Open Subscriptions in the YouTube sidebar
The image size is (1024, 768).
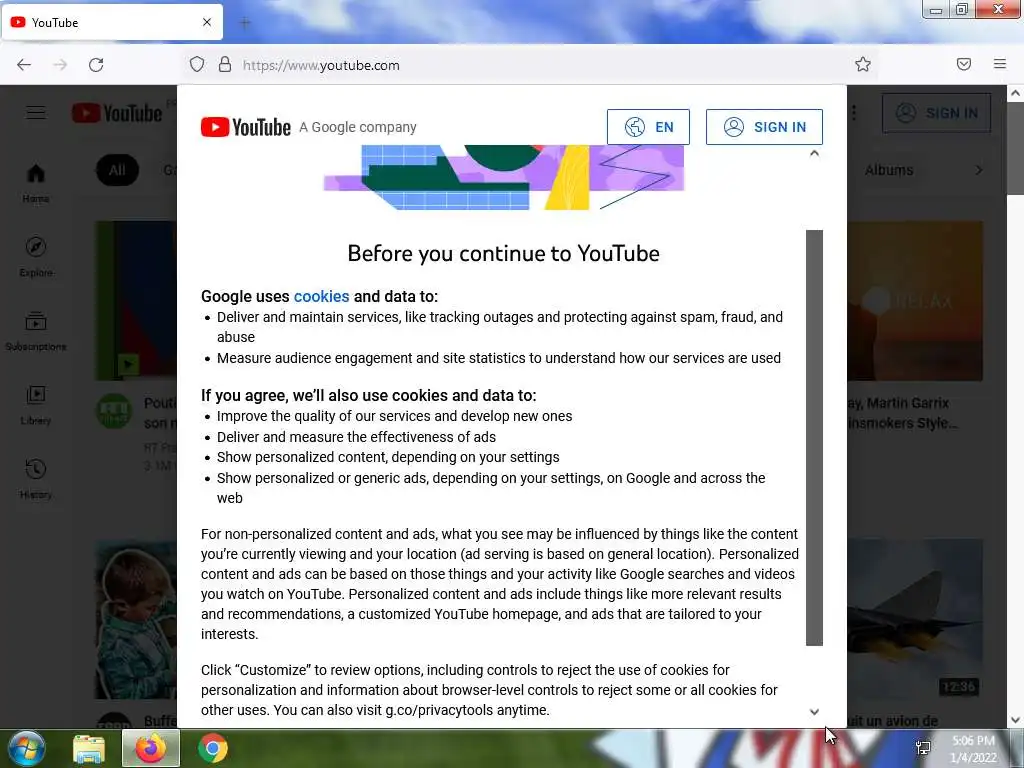point(36,331)
